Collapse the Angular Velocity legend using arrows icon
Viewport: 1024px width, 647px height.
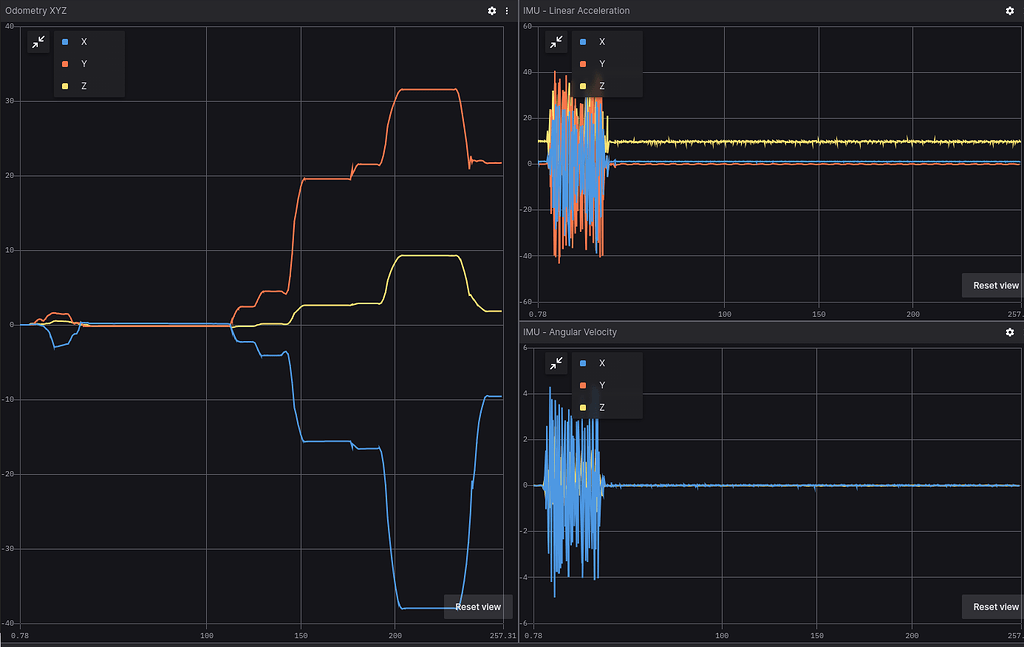tap(556, 363)
